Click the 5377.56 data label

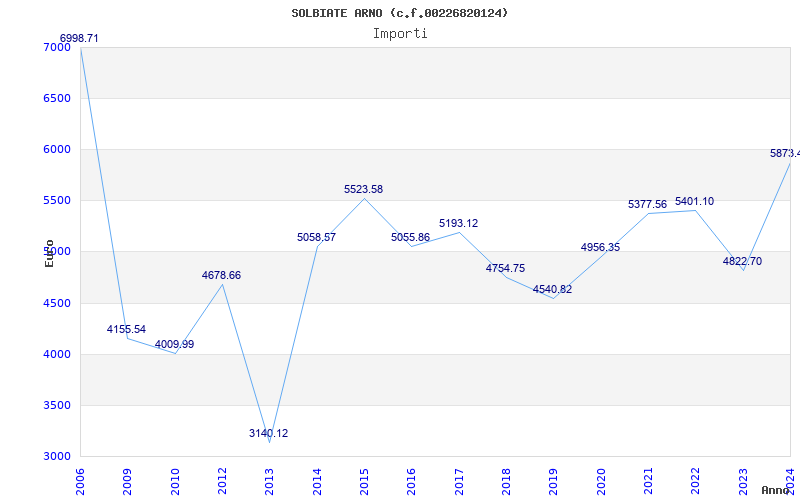pos(647,205)
